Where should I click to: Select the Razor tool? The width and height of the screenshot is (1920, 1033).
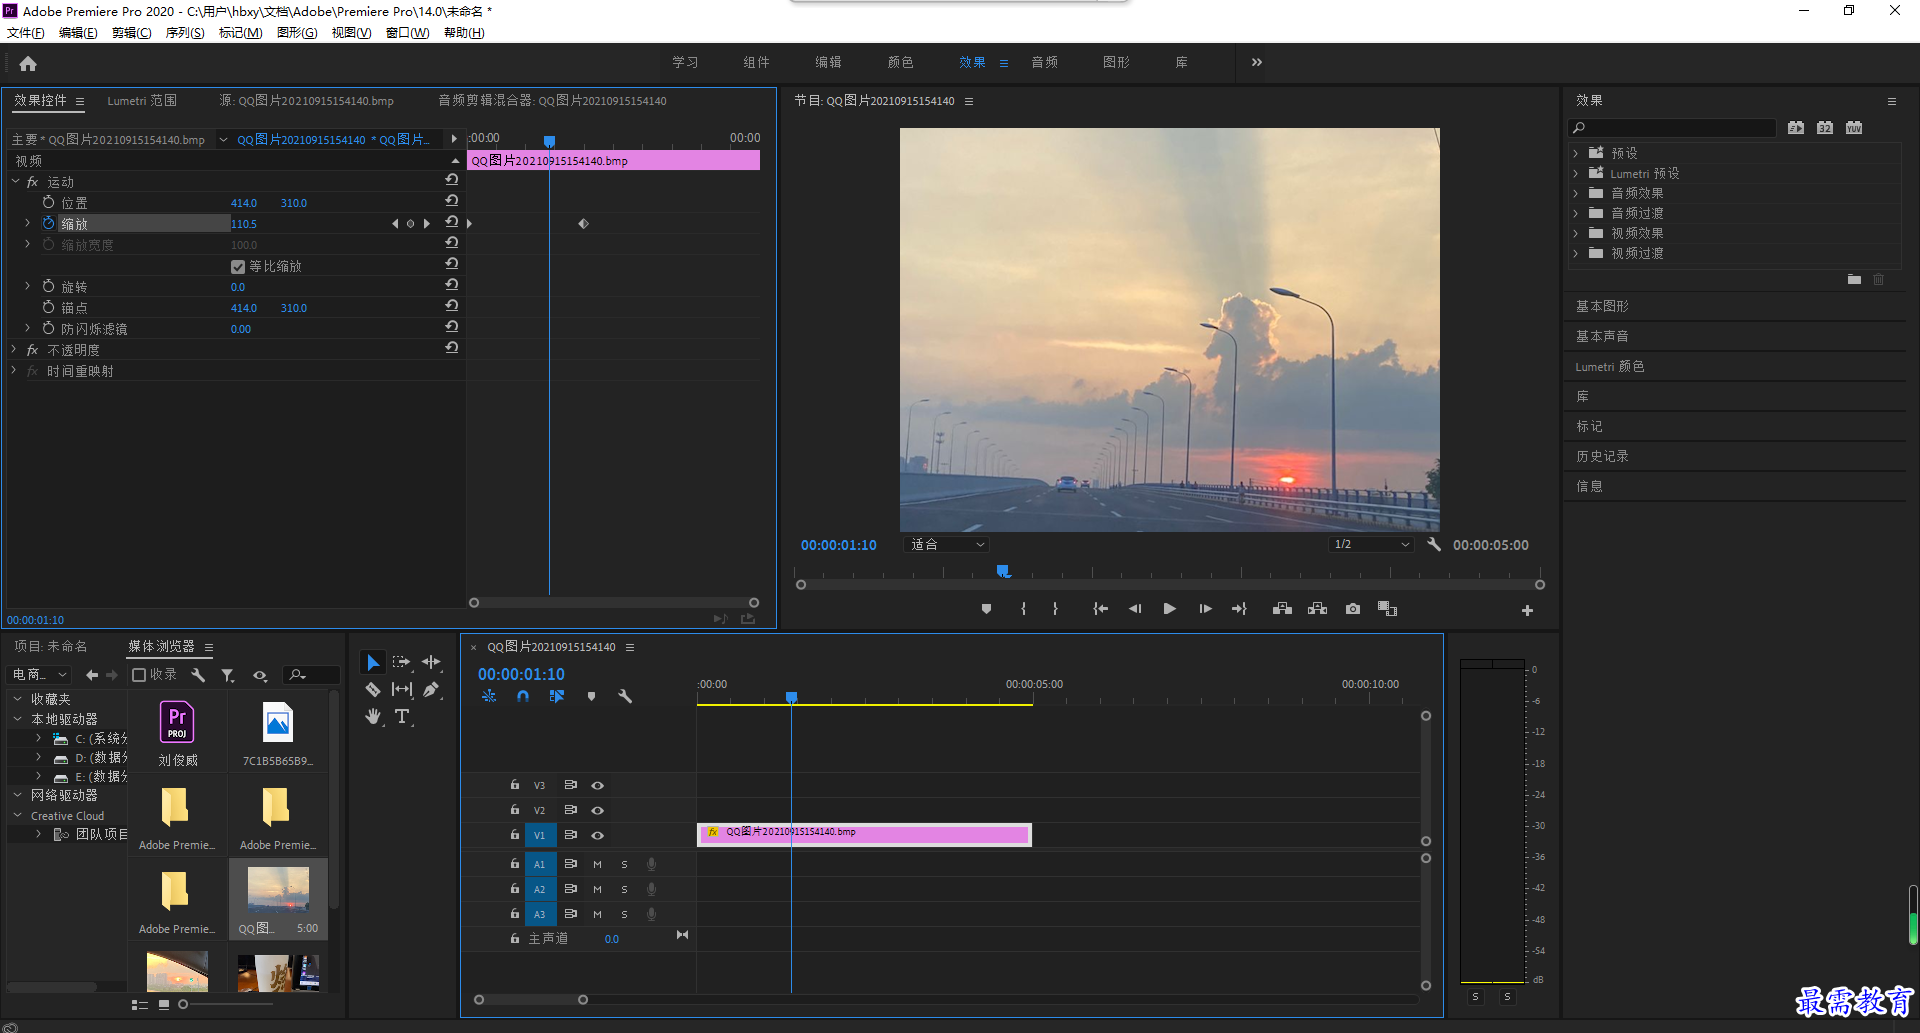click(x=372, y=689)
